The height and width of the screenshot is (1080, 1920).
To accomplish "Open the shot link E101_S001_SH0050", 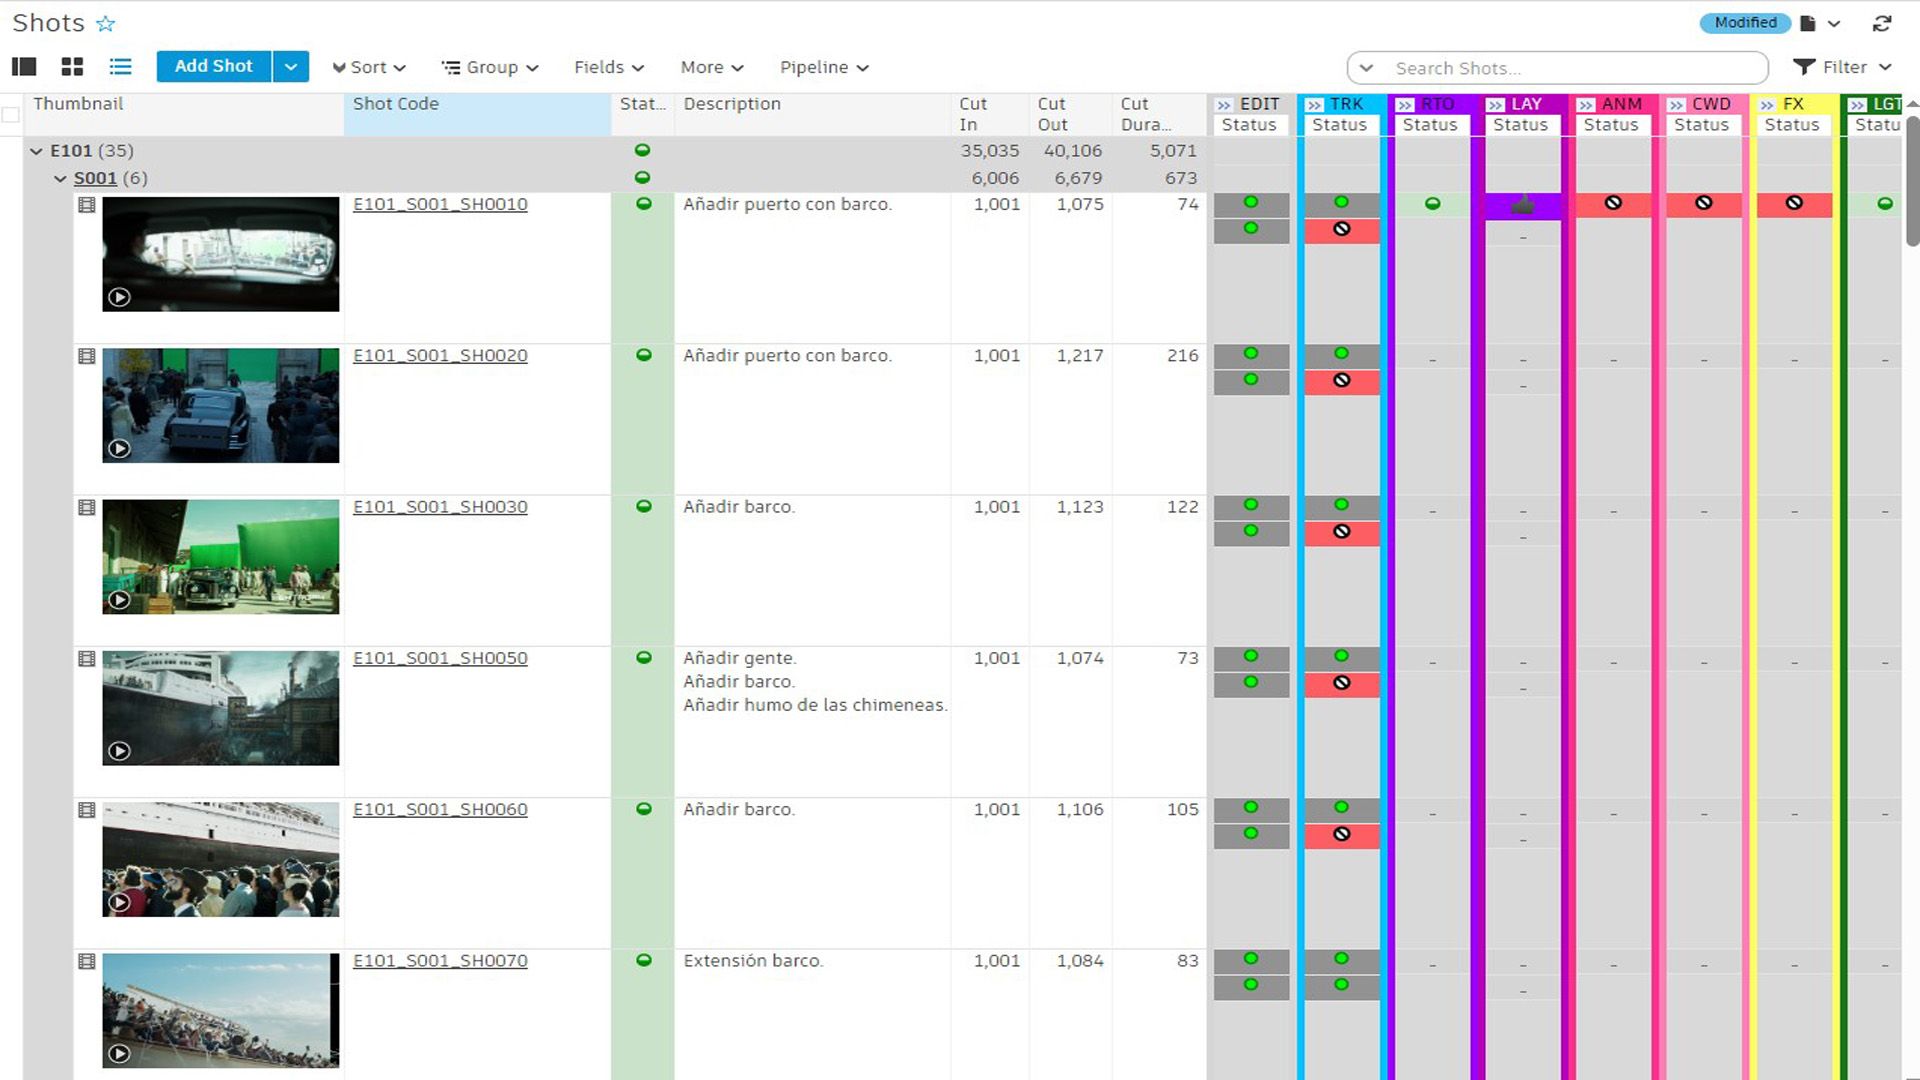I will (440, 658).
